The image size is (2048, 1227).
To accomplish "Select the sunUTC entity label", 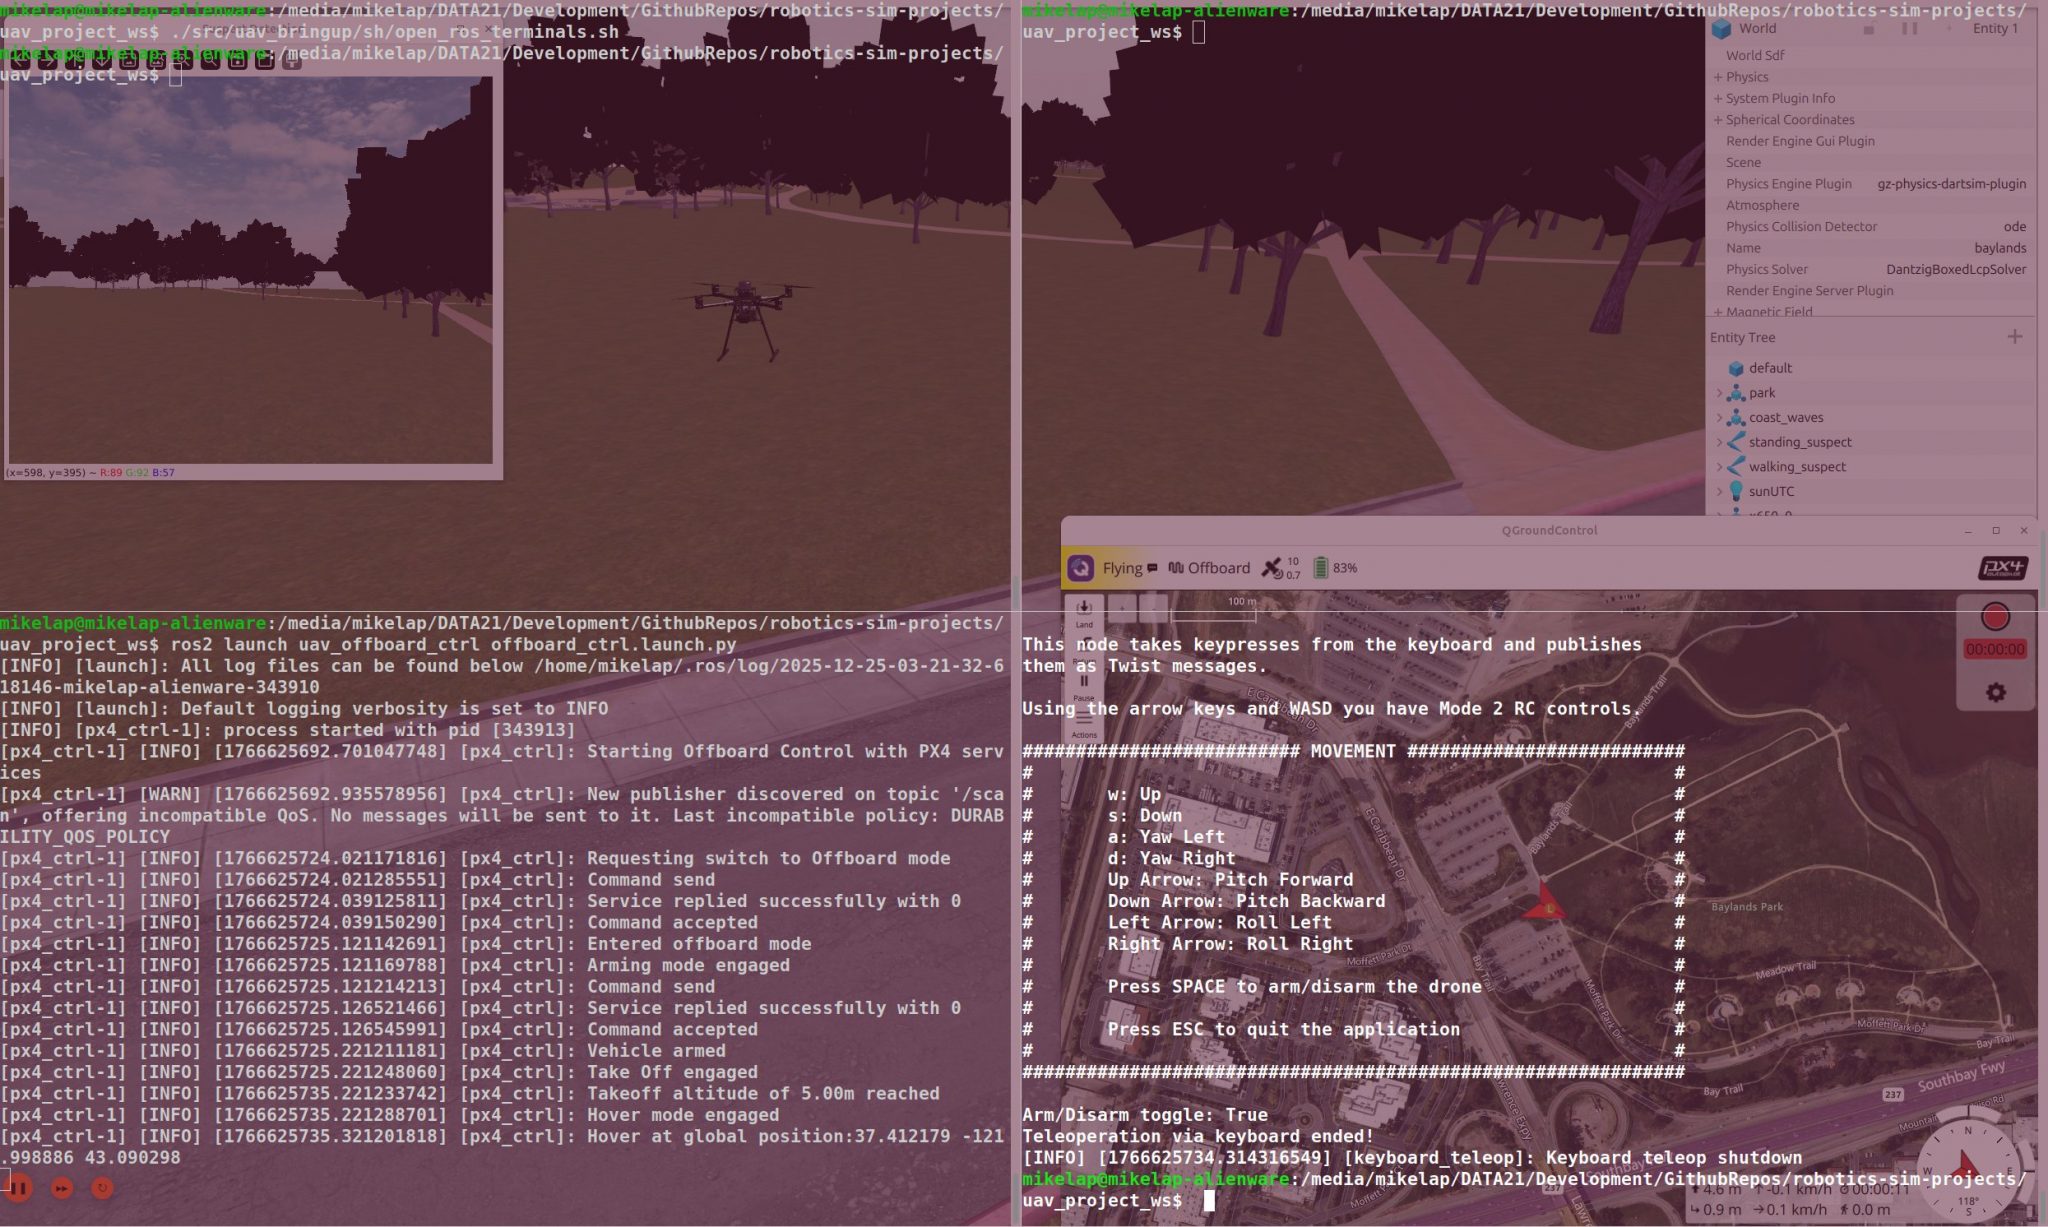I will click(x=1771, y=491).
